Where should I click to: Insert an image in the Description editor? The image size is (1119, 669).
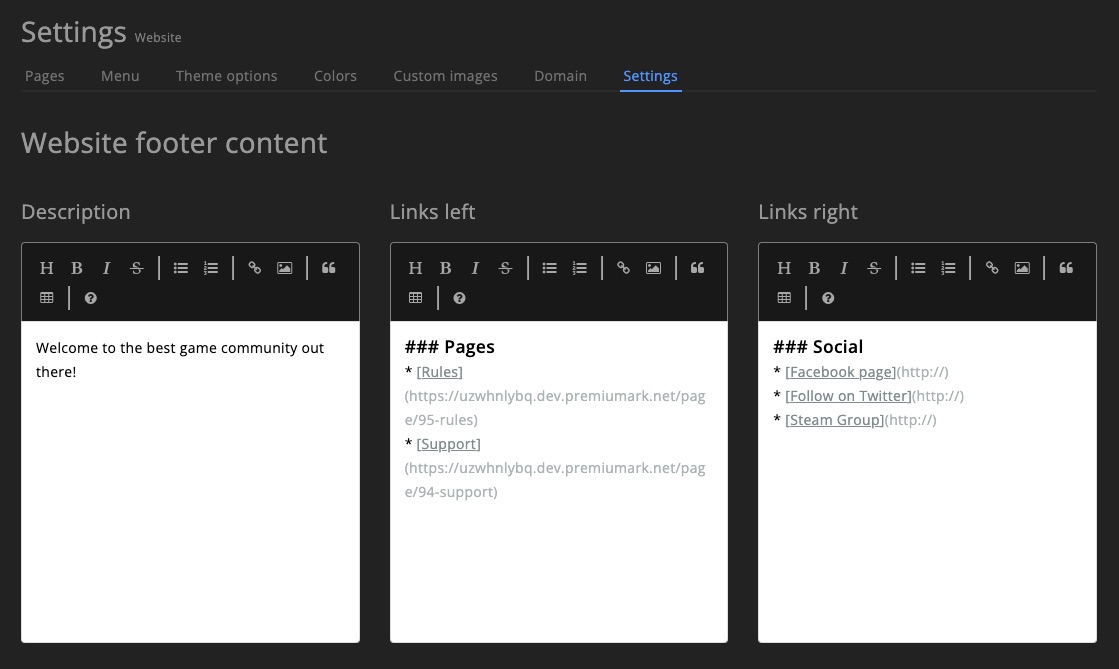[284, 267]
